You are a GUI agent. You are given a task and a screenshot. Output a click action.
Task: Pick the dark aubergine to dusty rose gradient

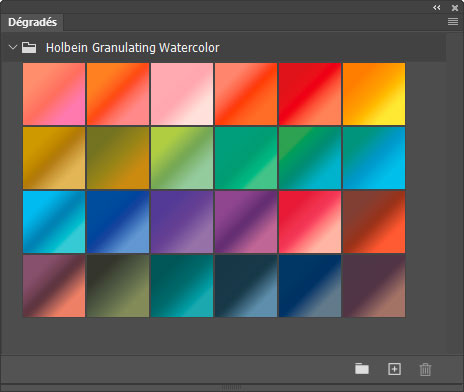(x=374, y=286)
